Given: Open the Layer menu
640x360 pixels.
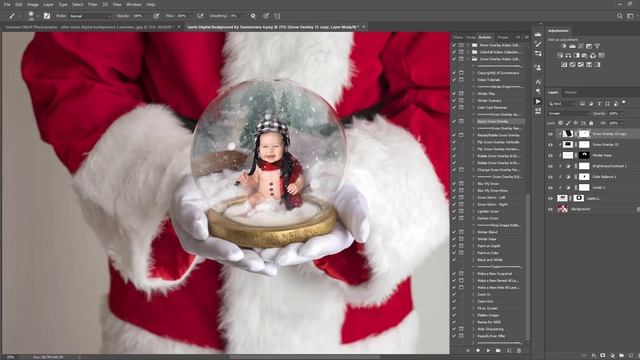Looking at the screenshot, I should (x=48, y=4).
